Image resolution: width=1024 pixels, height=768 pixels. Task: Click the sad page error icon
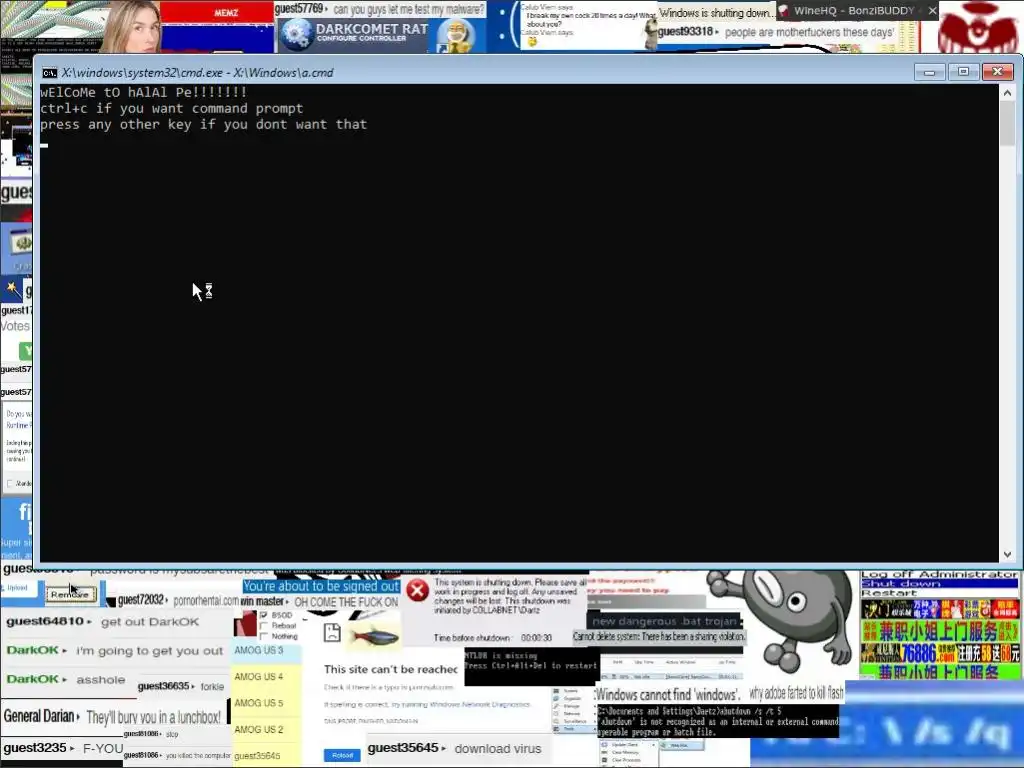[x=332, y=632]
